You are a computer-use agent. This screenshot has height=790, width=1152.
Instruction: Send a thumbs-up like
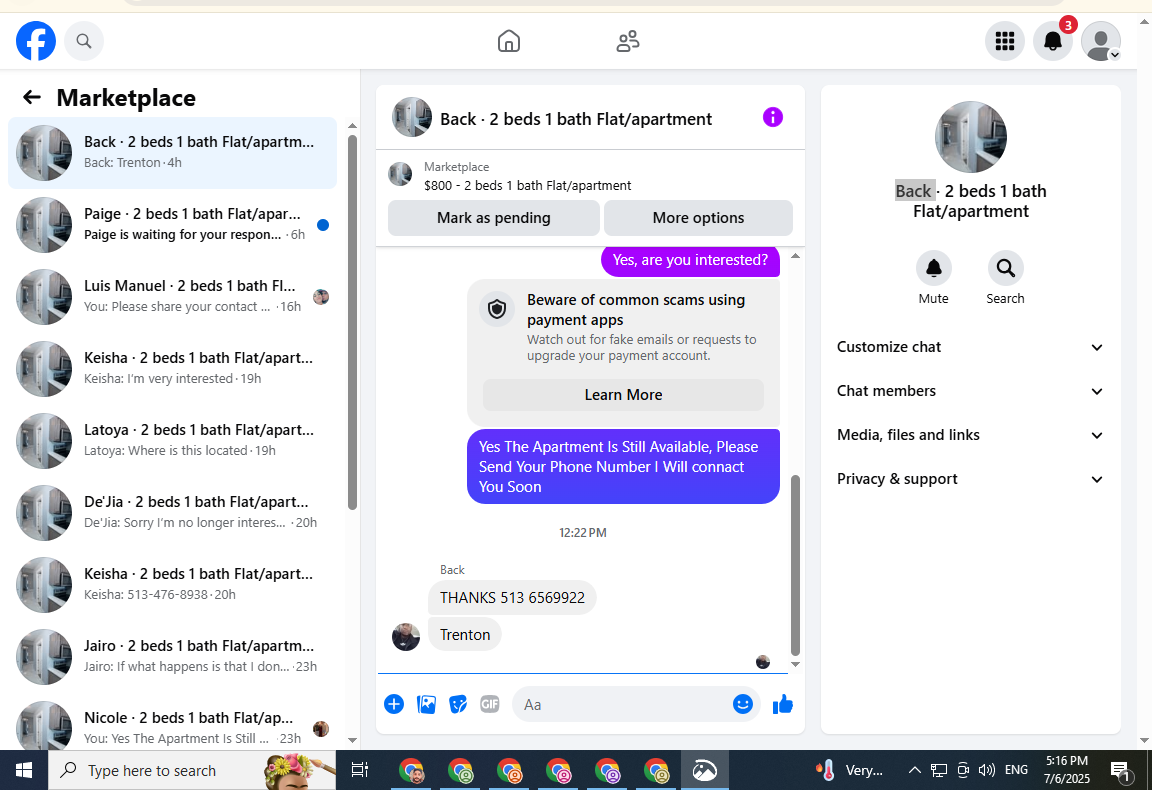click(782, 704)
